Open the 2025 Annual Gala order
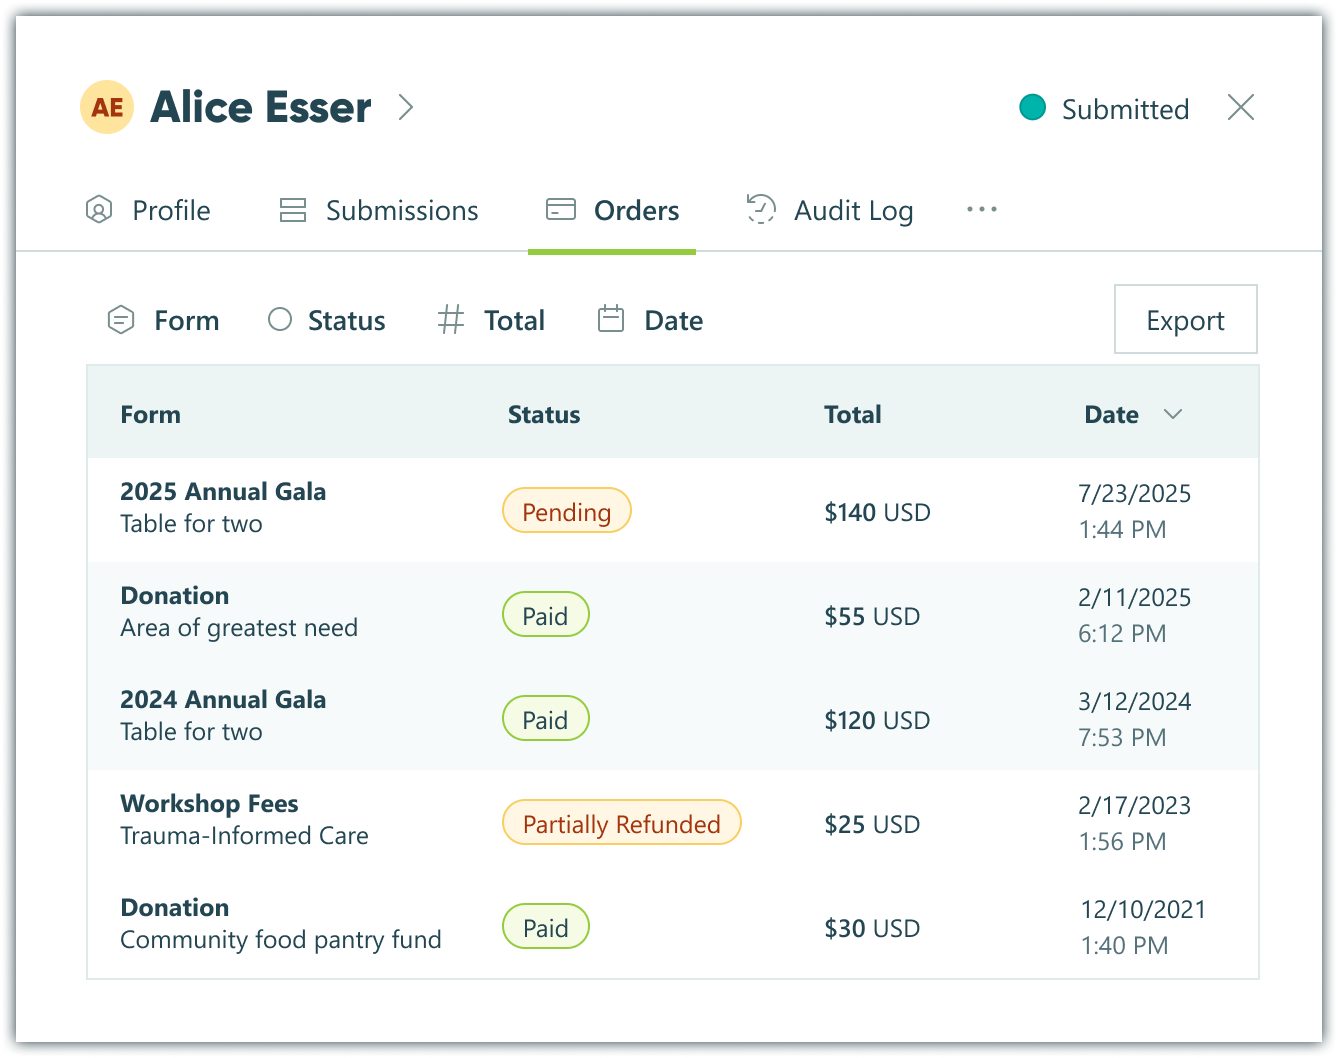 click(x=673, y=510)
